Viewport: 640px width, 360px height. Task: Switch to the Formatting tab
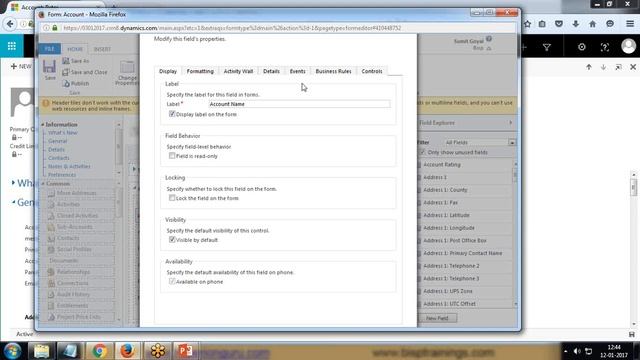pyautogui.click(x=200, y=71)
